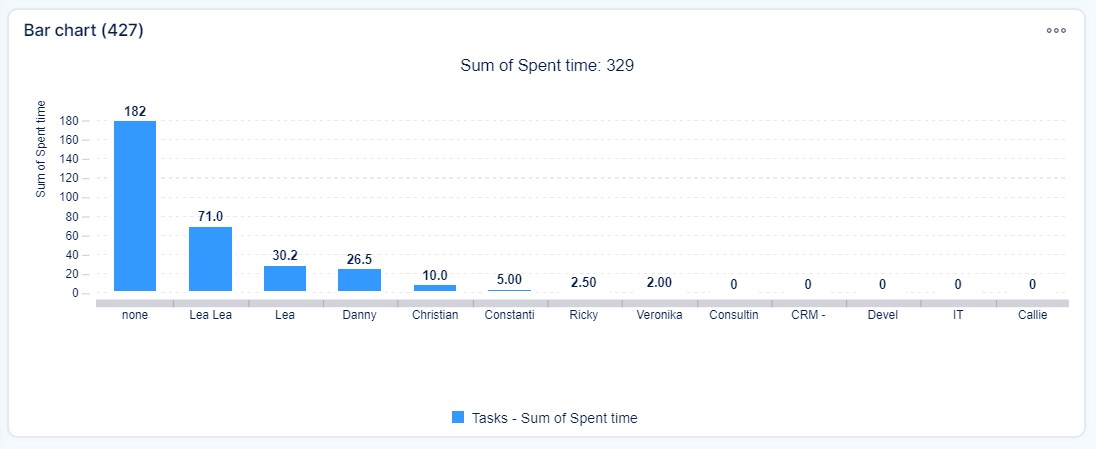Click the 30.2 data label
Screen dimensions: 1096x449
click(285, 255)
